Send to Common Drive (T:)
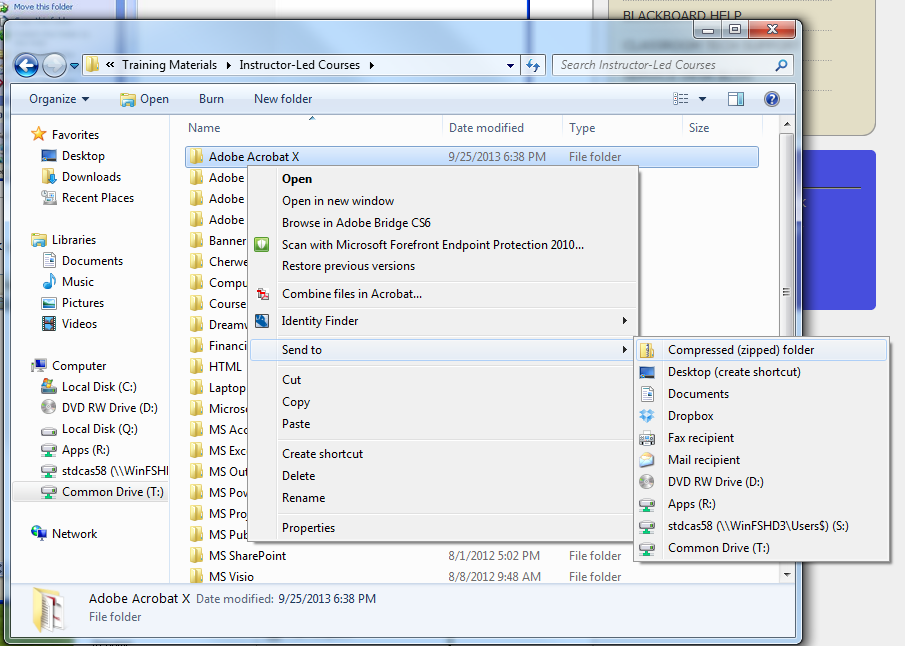Image resolution: width=905 pixels, height=646 pixels. pyautogui.click(x=761, y=548)
